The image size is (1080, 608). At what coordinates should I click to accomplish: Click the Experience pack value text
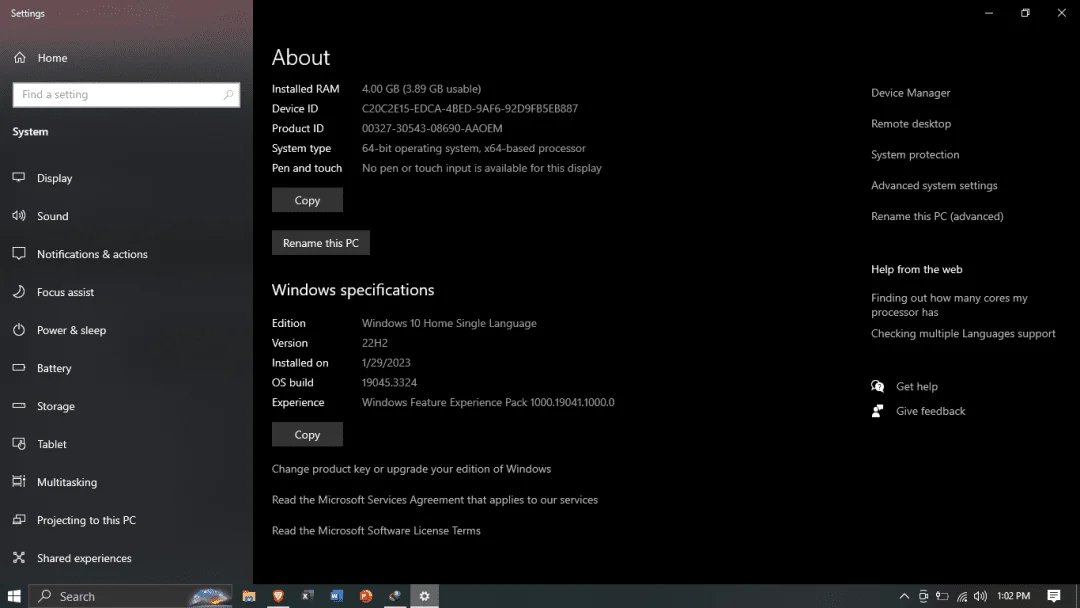click(x=488, y=403)
